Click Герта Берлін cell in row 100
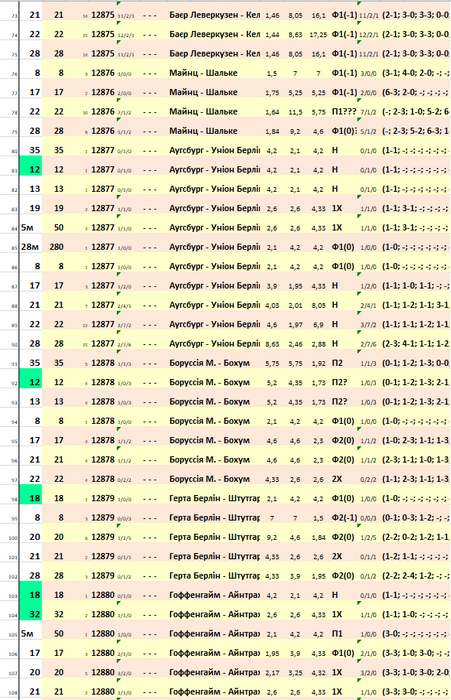This screenshot has width=451, height=700. [214, 537]
